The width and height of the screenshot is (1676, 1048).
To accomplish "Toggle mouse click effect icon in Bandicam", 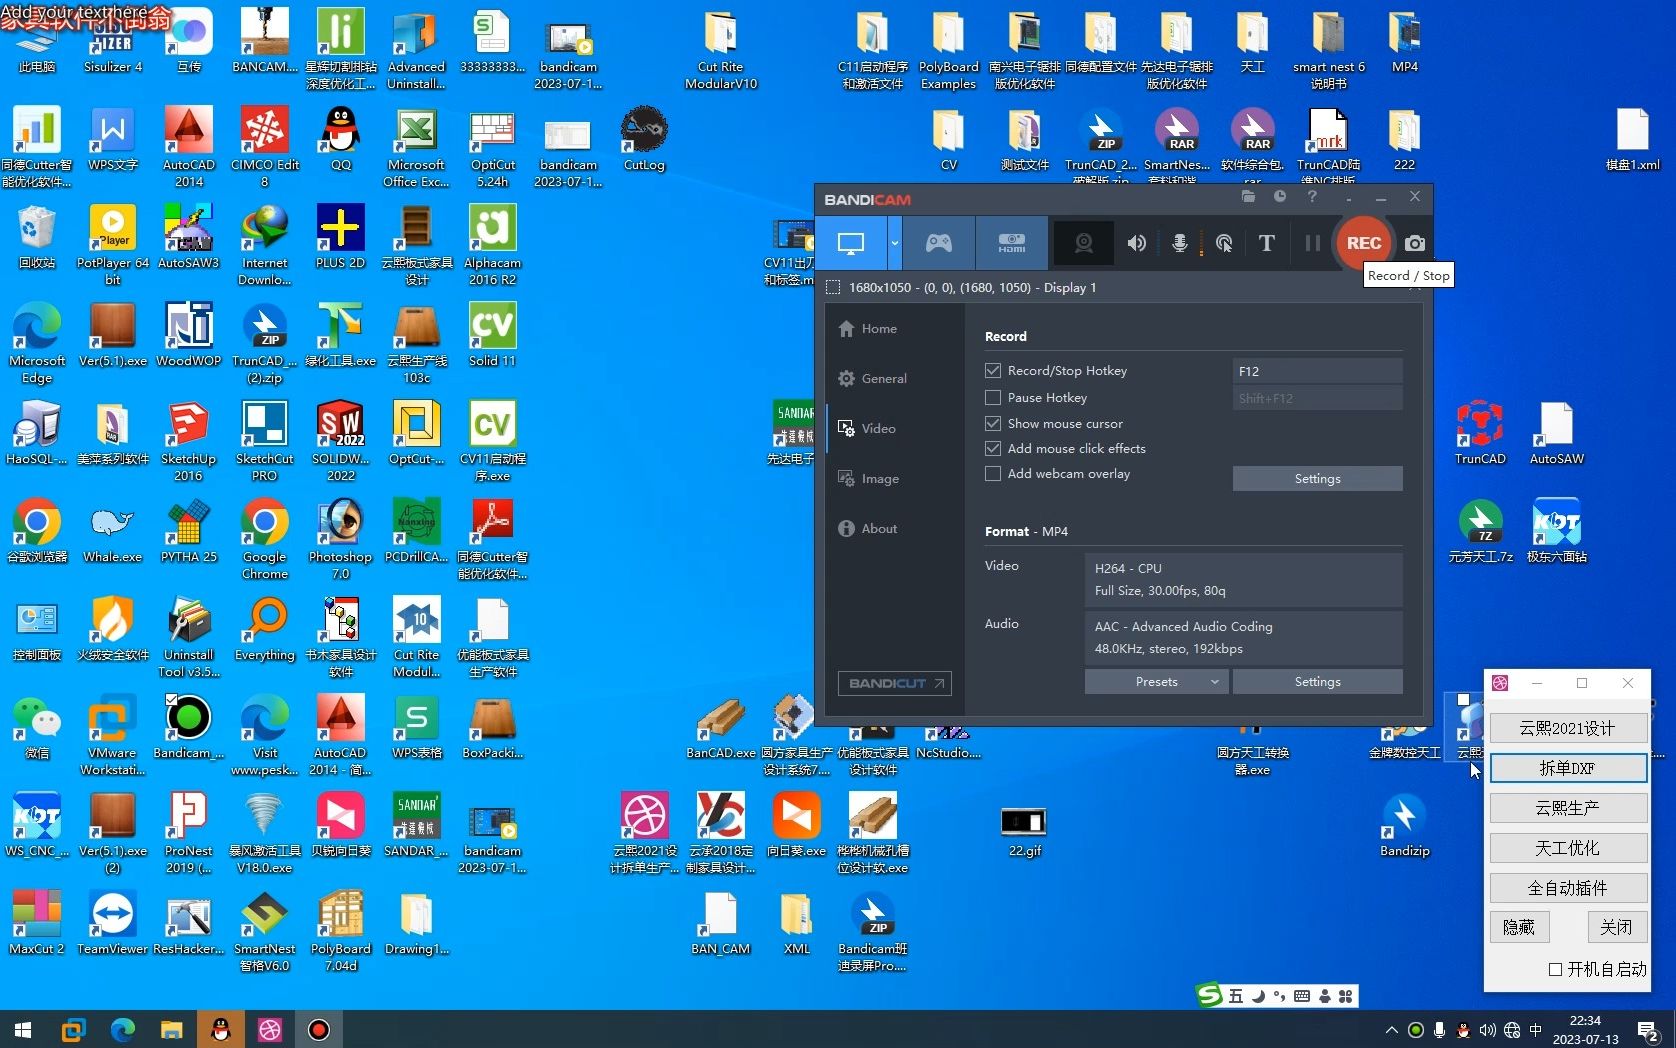I will pyautogui.click(x=1224, y=243).
